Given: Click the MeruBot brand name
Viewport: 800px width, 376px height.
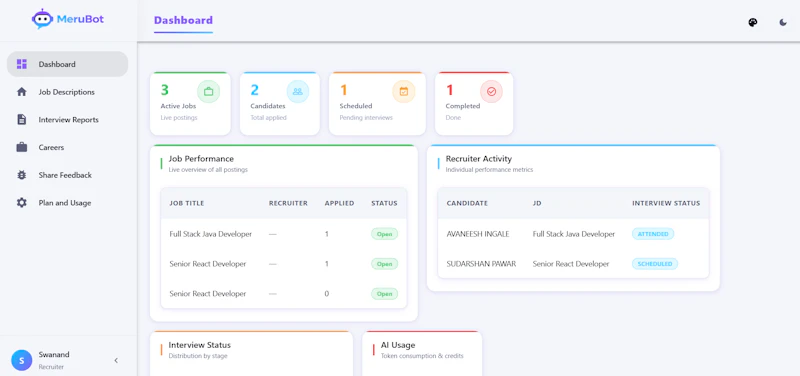Looking at the screenshot, I should 80,19.
